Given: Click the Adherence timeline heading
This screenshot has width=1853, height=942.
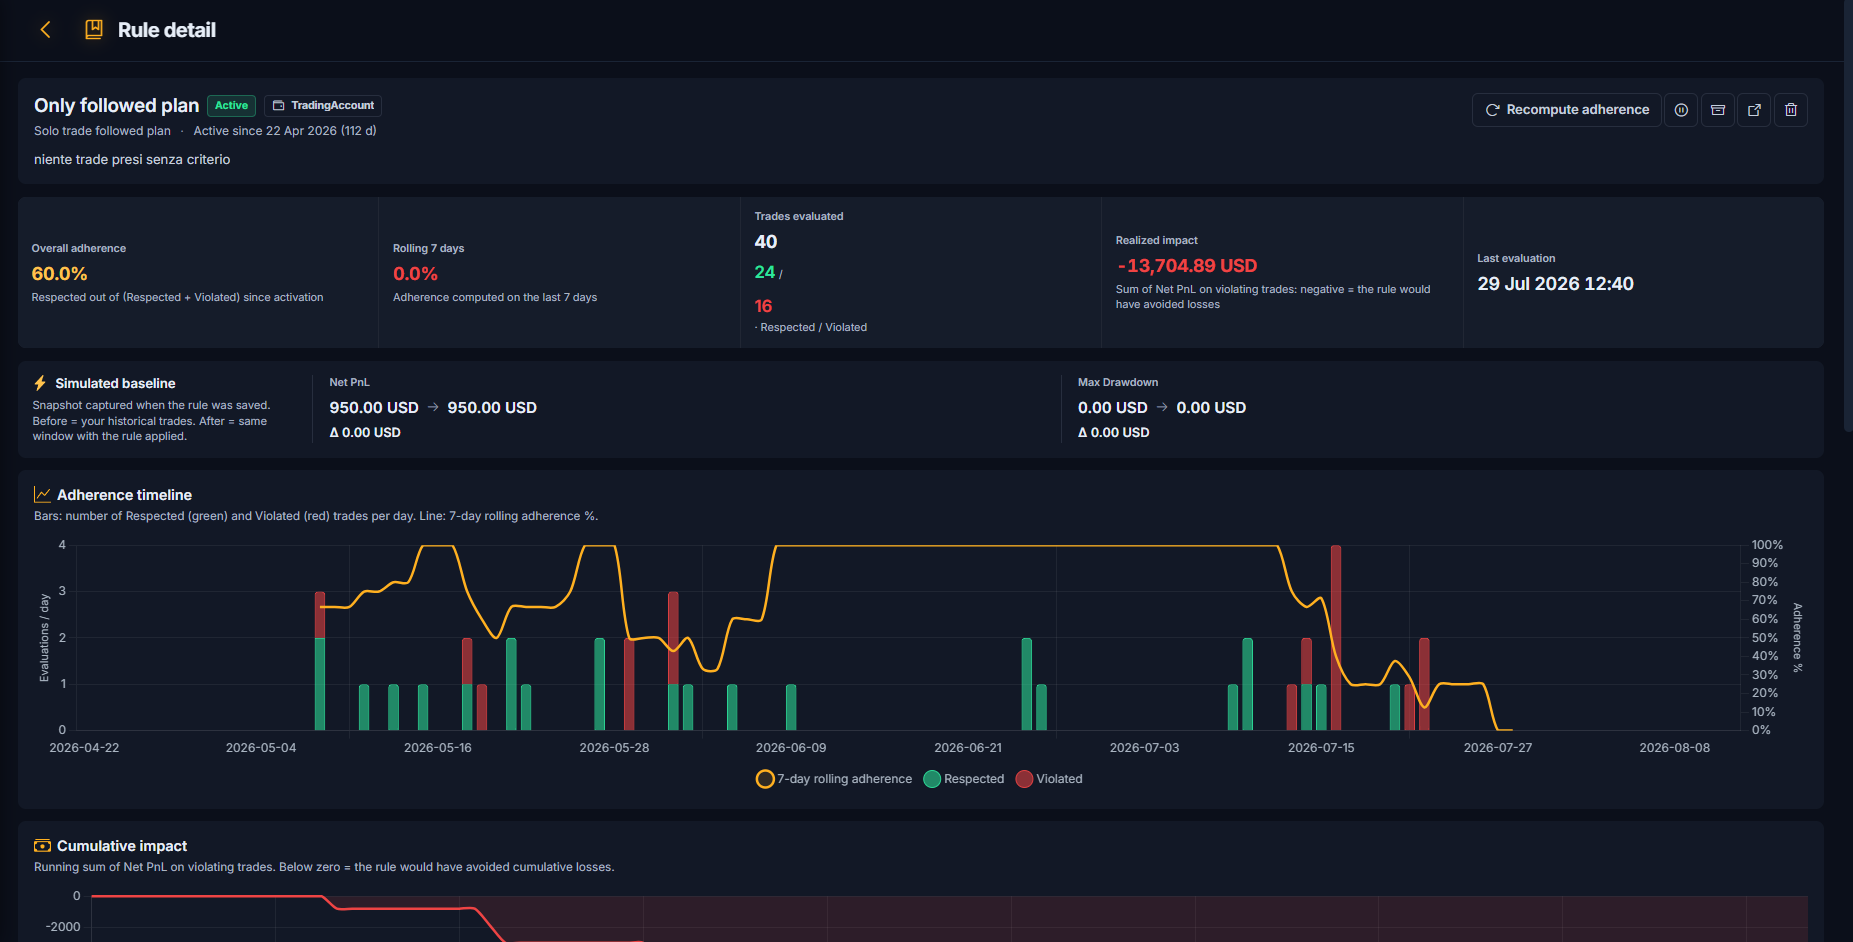Looking at the screenshot, I should click(124, 495).
